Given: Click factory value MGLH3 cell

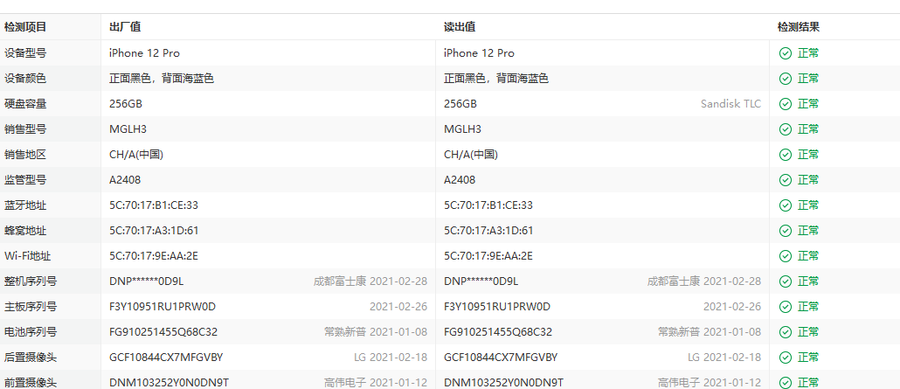Looking at the screenshot, I should [128, 129].
